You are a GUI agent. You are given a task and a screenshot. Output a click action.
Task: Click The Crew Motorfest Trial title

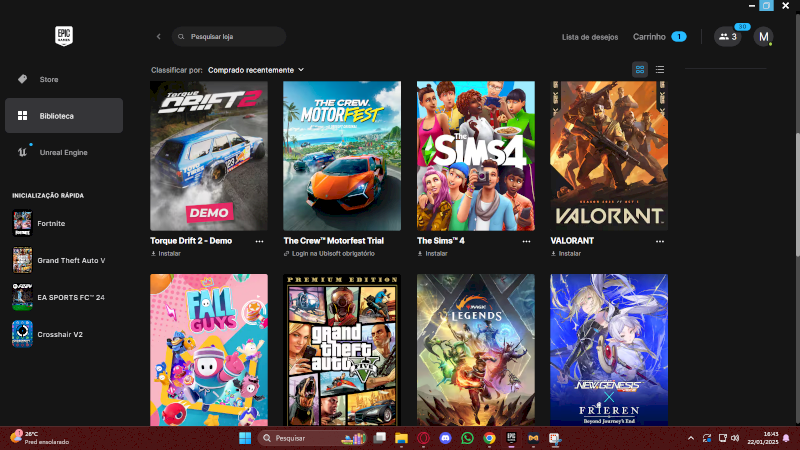(334, 241)
